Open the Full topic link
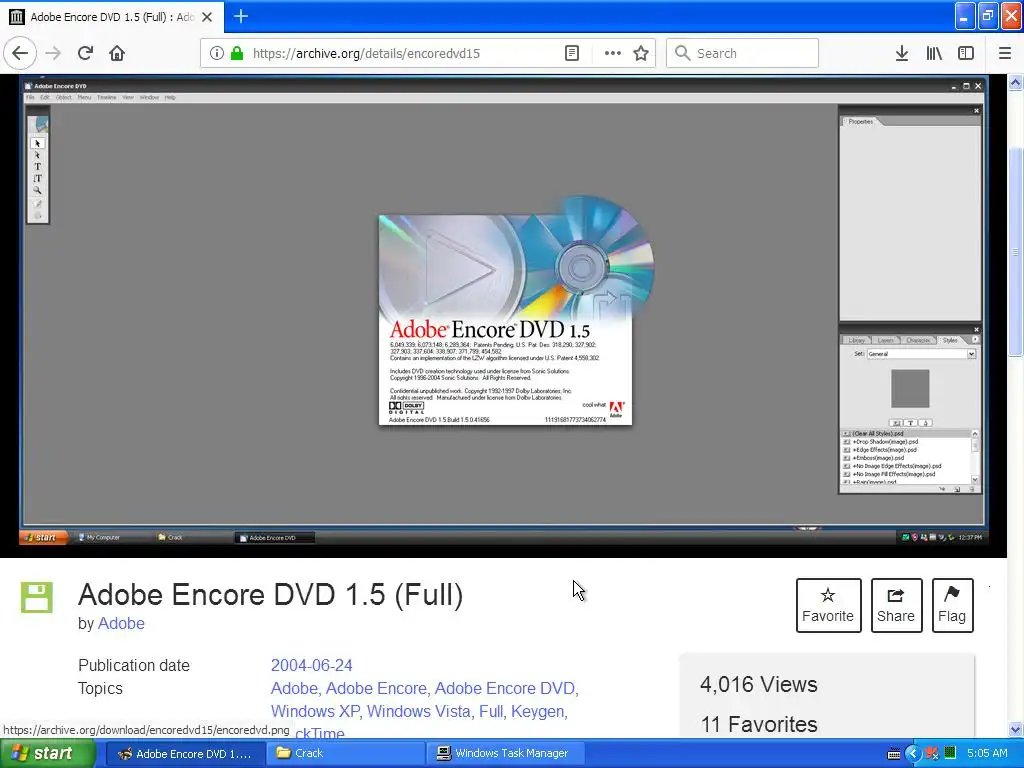The width and height of the screenshot is (1024, 768). point(490,711)
